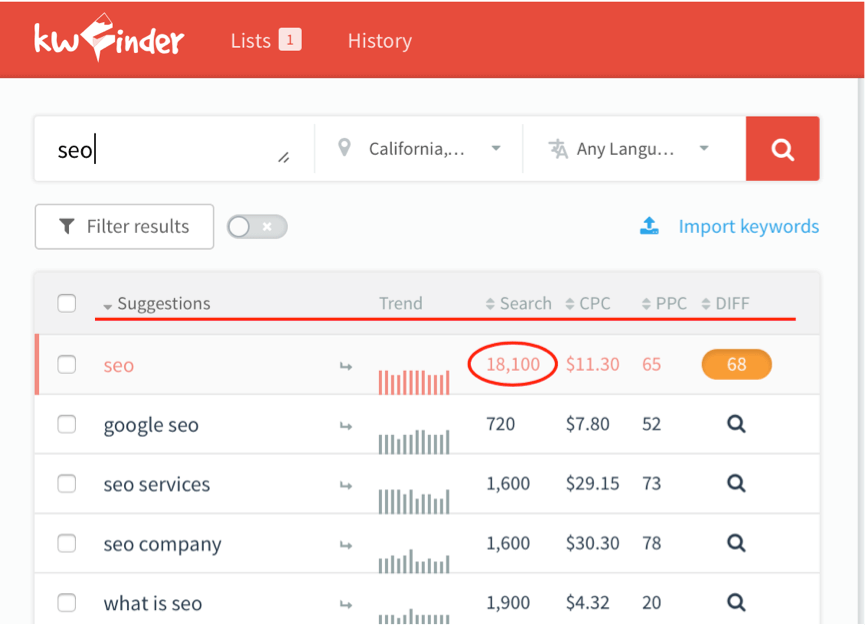Open the History tab

380,40
